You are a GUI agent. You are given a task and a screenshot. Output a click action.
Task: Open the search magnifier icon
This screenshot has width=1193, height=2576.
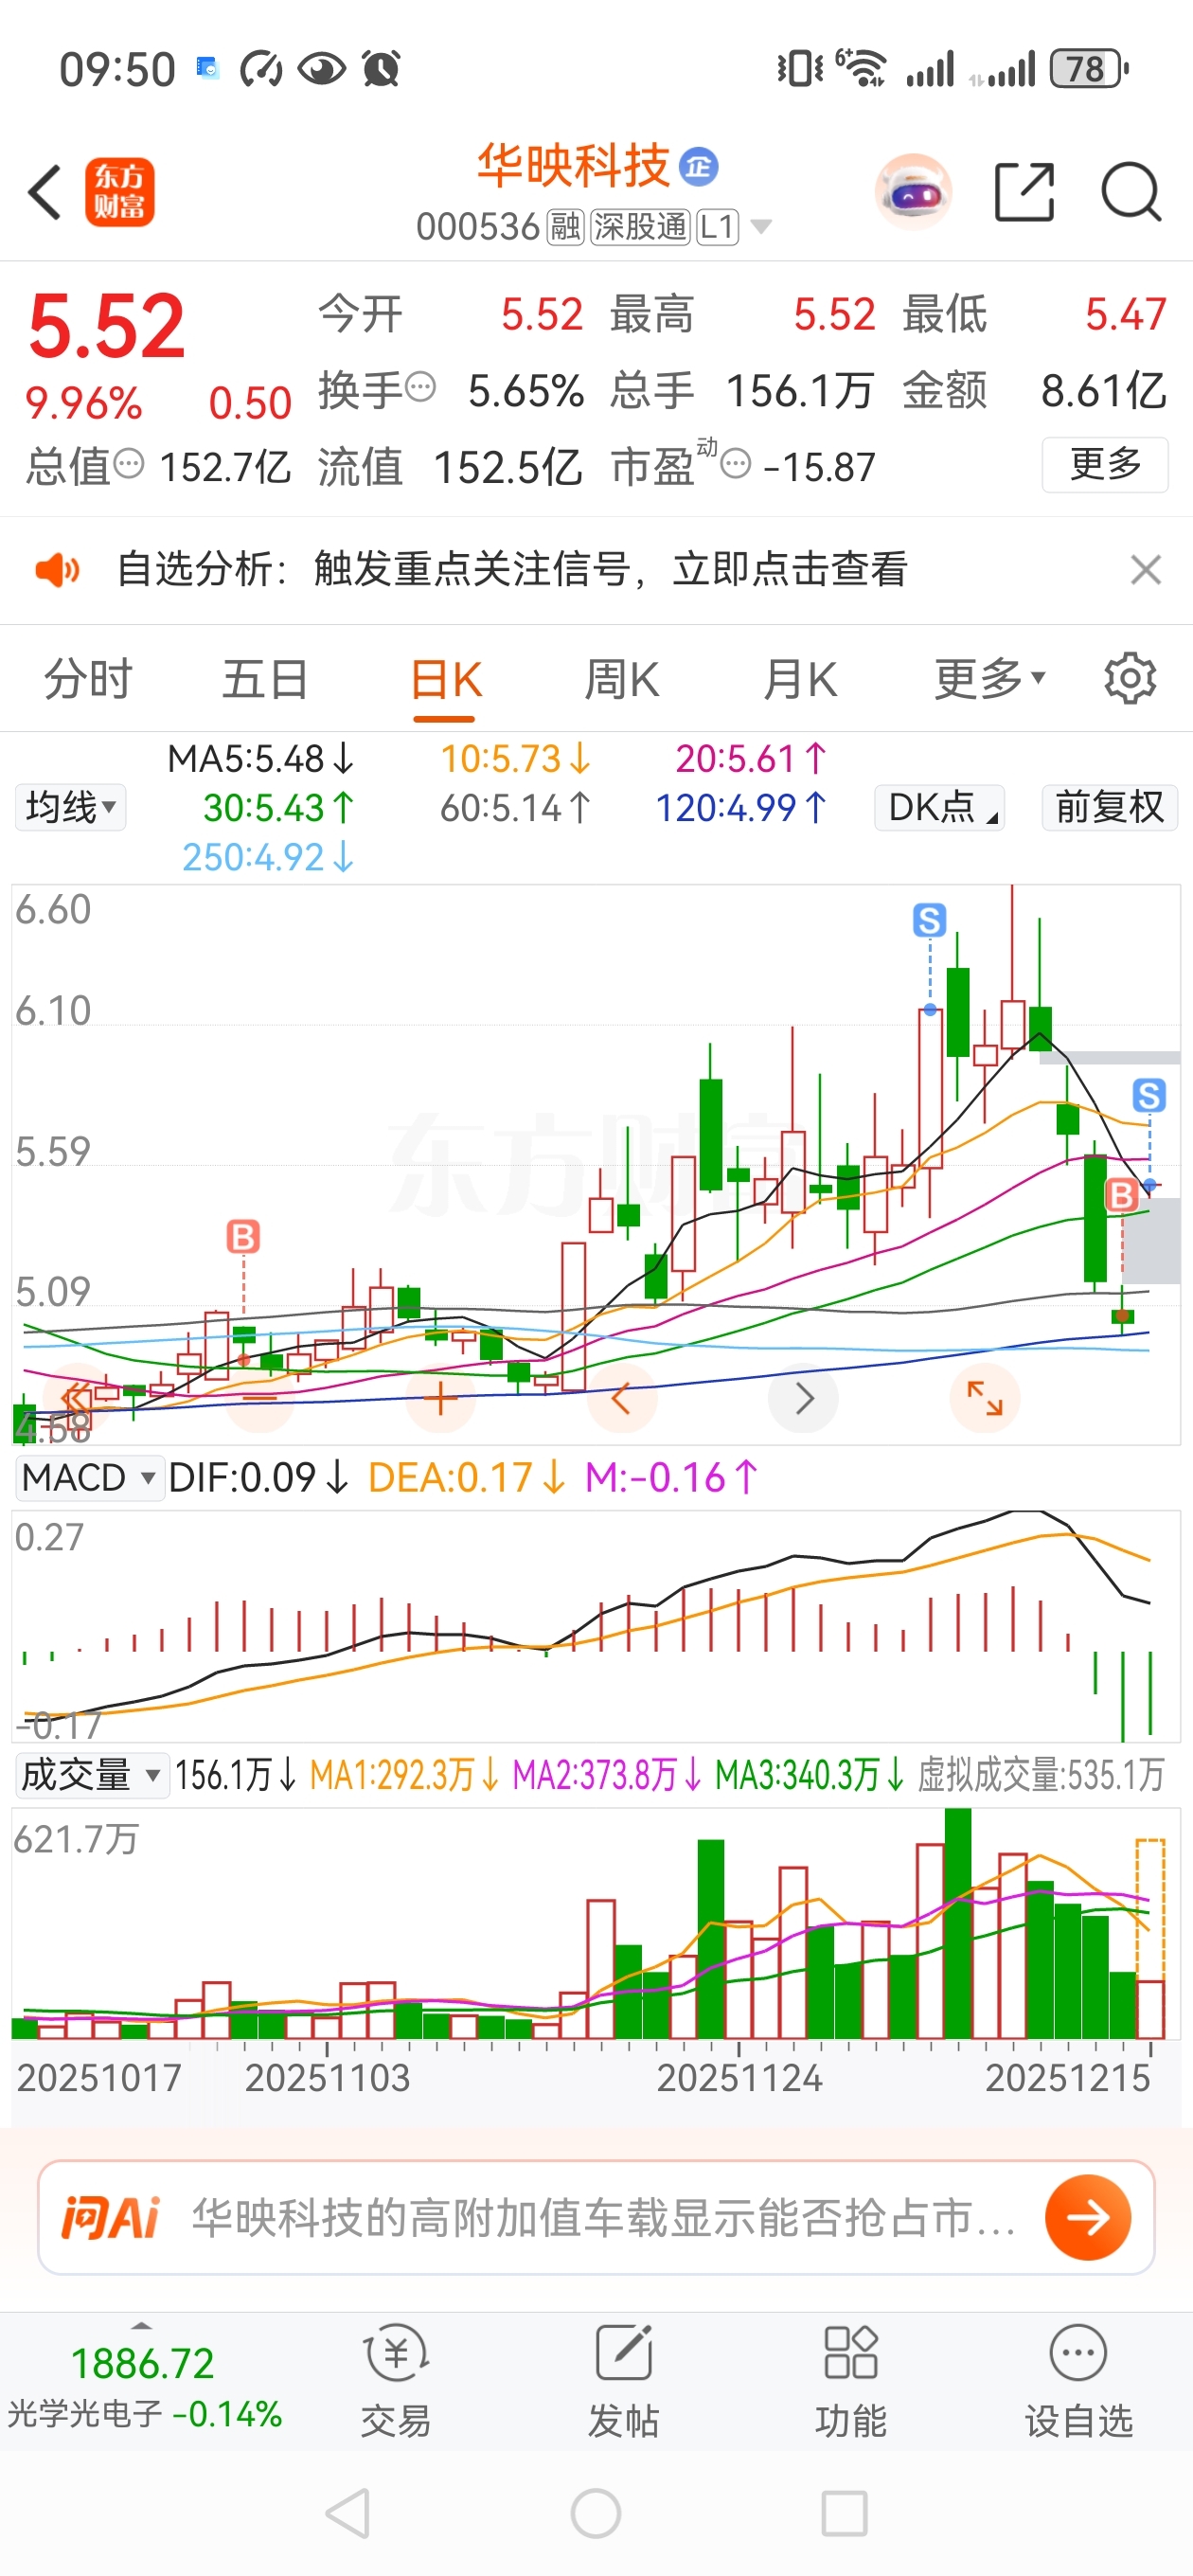[x=1131, y=191]
